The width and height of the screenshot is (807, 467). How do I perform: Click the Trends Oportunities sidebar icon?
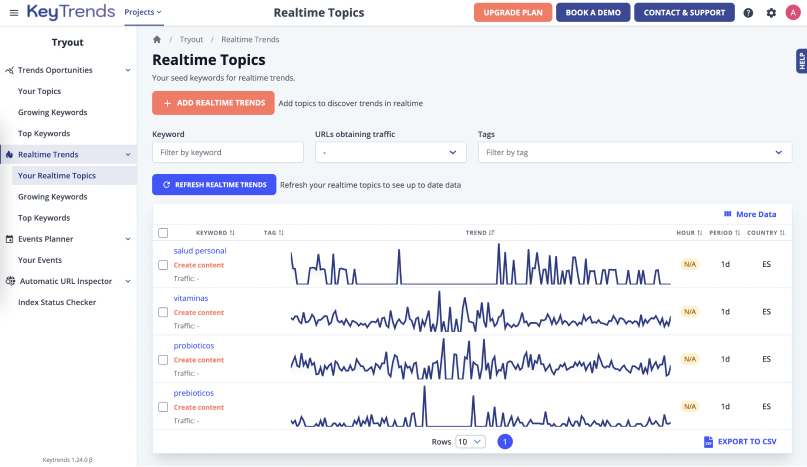(x=9, y=70)
